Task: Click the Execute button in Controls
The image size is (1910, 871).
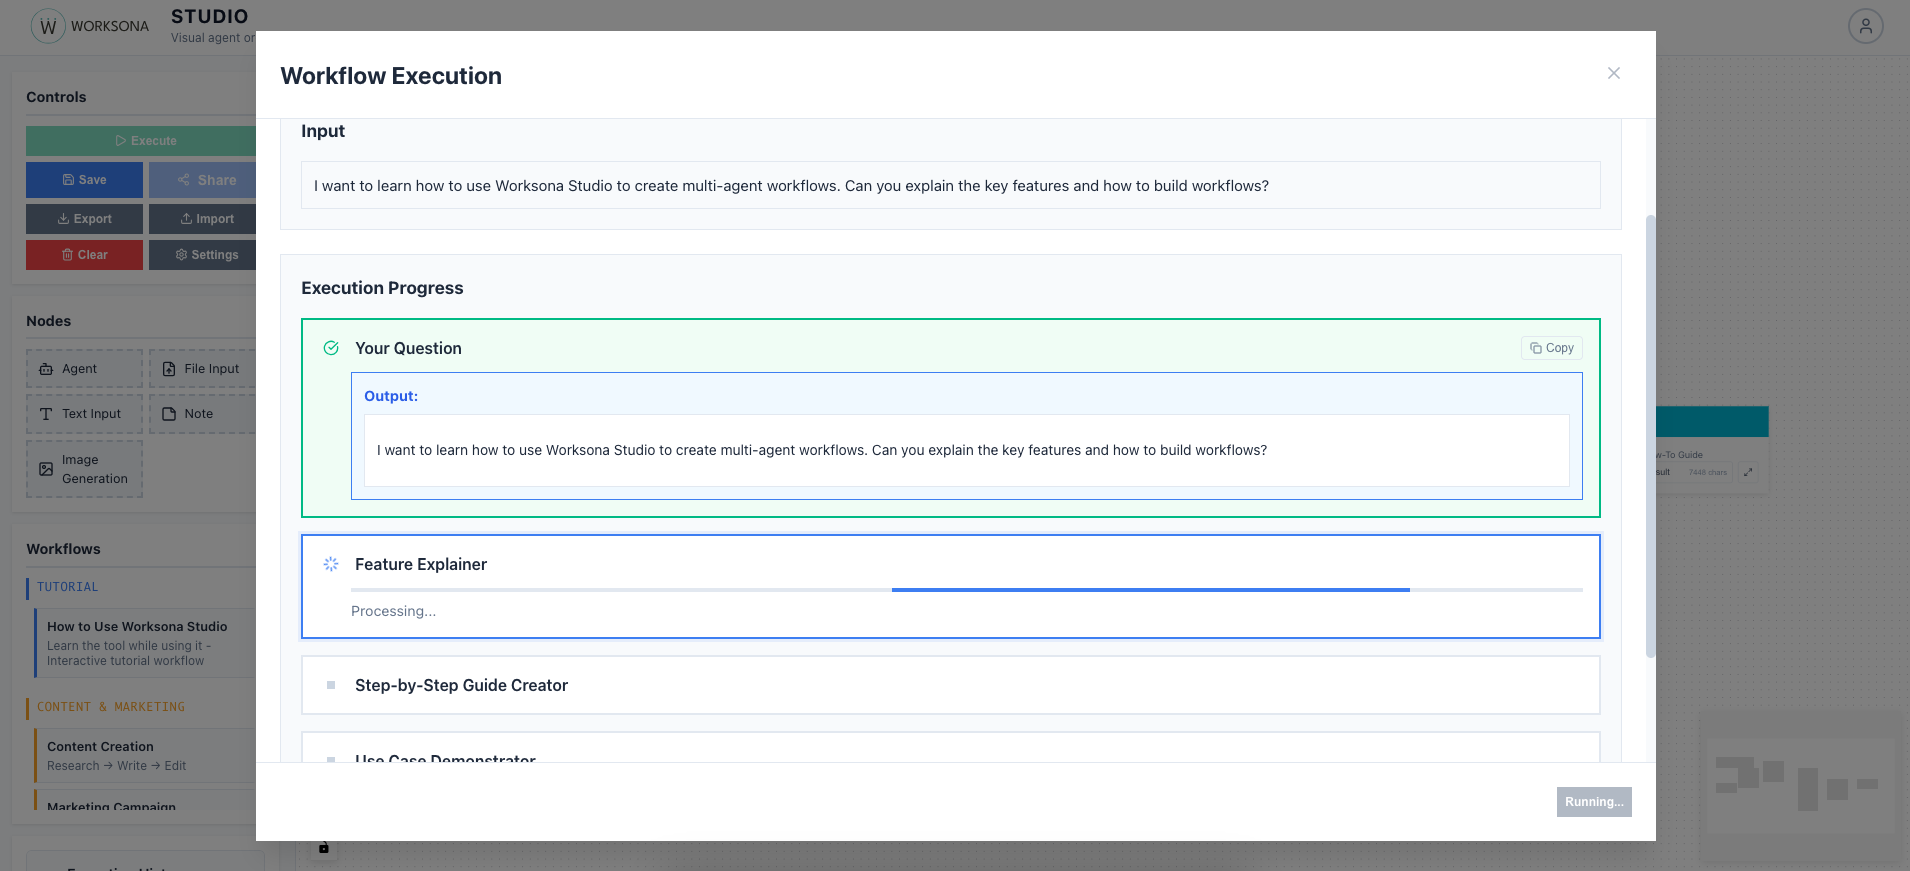Action: click(141, 141)
